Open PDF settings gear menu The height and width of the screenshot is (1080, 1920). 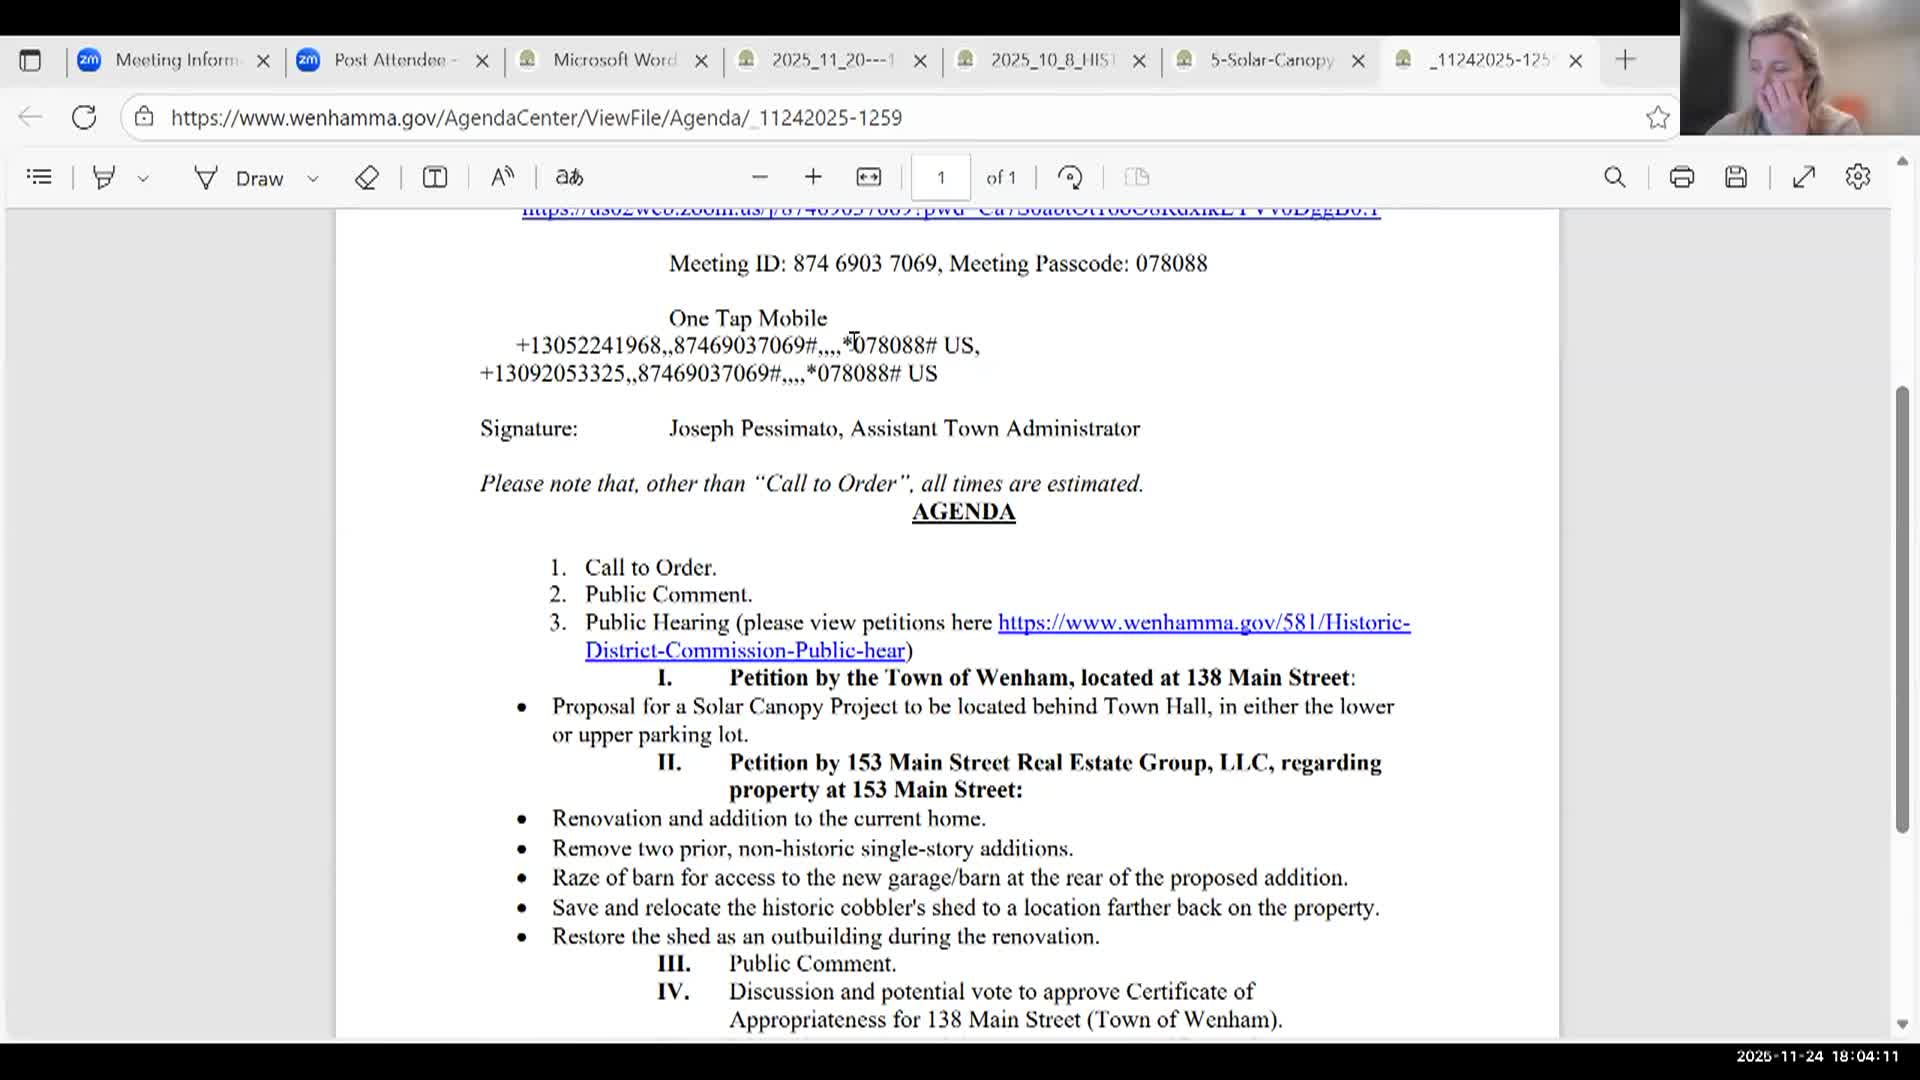click(x=1858, y=177)
